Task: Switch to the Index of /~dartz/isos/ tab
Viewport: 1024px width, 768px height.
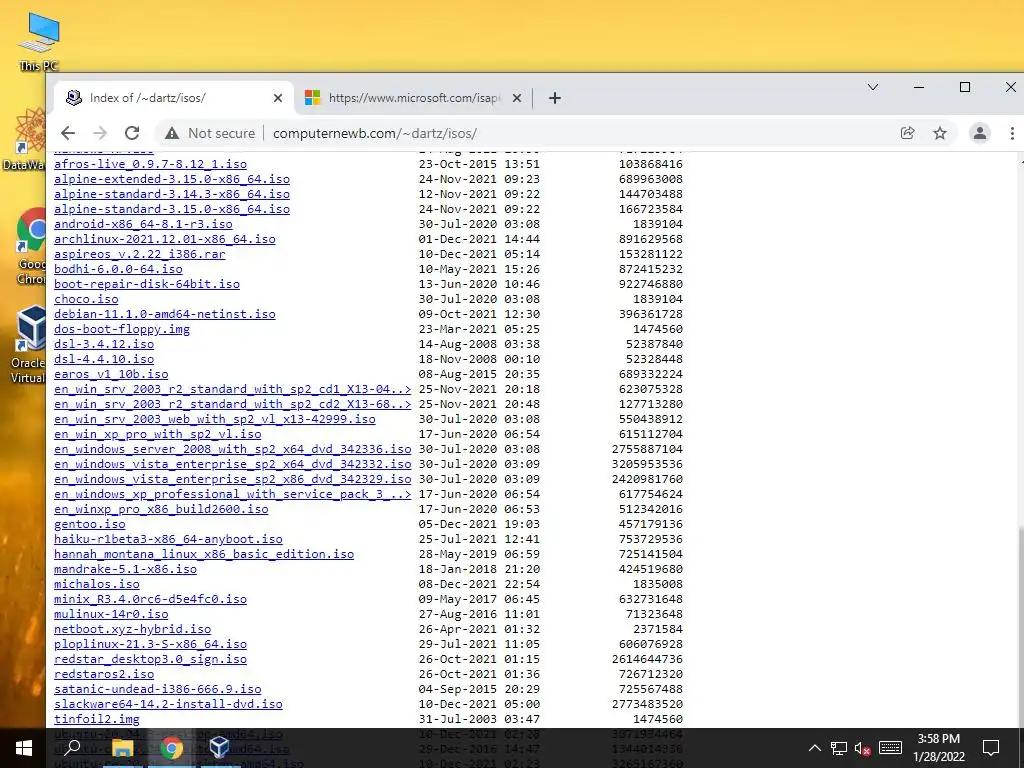Action: 173,98
